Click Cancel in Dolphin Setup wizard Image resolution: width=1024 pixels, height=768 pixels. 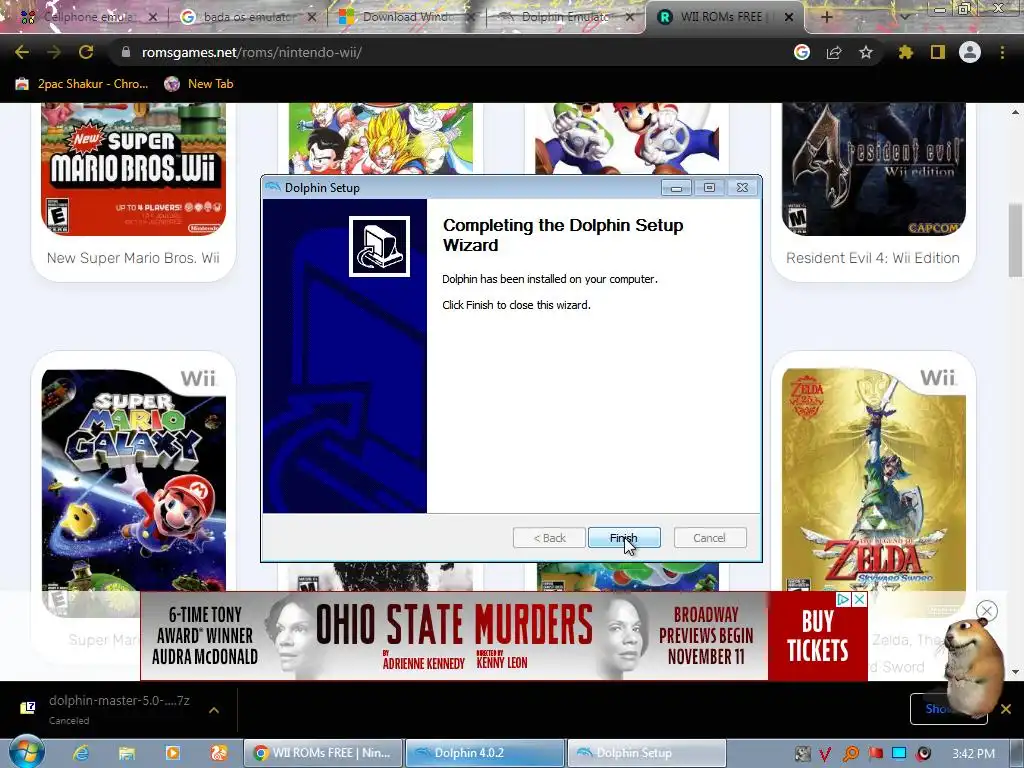(709, 537)
